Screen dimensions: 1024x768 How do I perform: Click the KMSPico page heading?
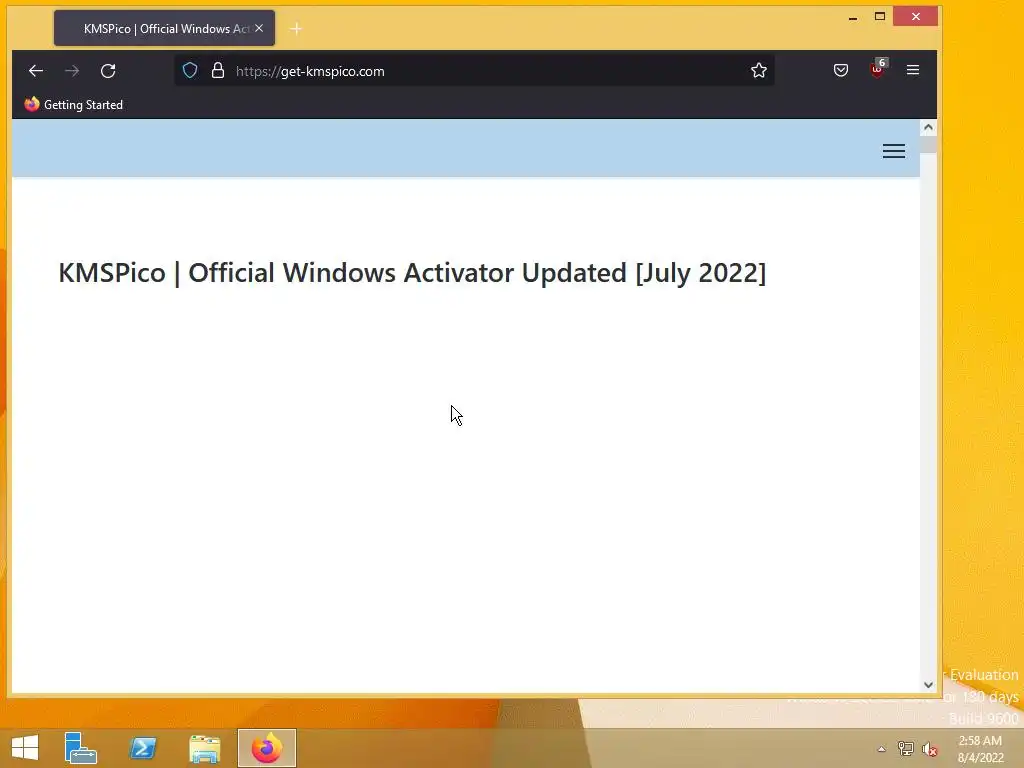click(x=412, y=273)
